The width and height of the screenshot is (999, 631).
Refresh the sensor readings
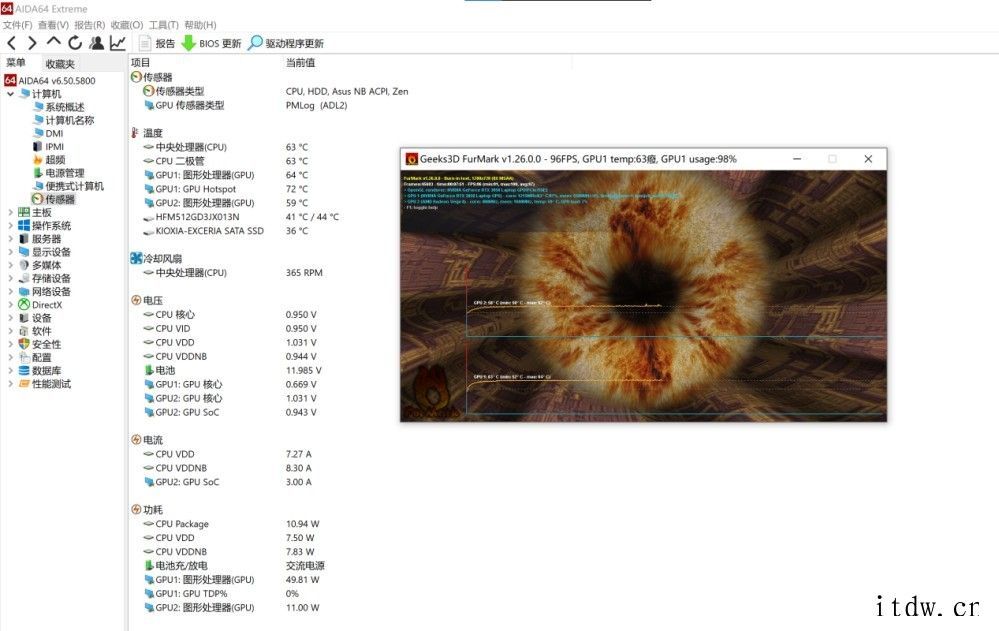[x=75, y=43]
